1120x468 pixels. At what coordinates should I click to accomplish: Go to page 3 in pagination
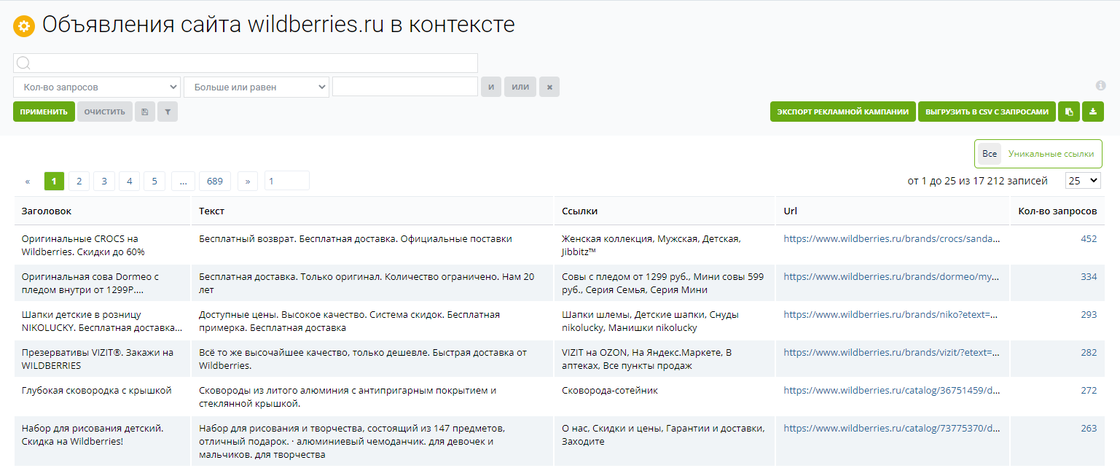coord(104,181)
